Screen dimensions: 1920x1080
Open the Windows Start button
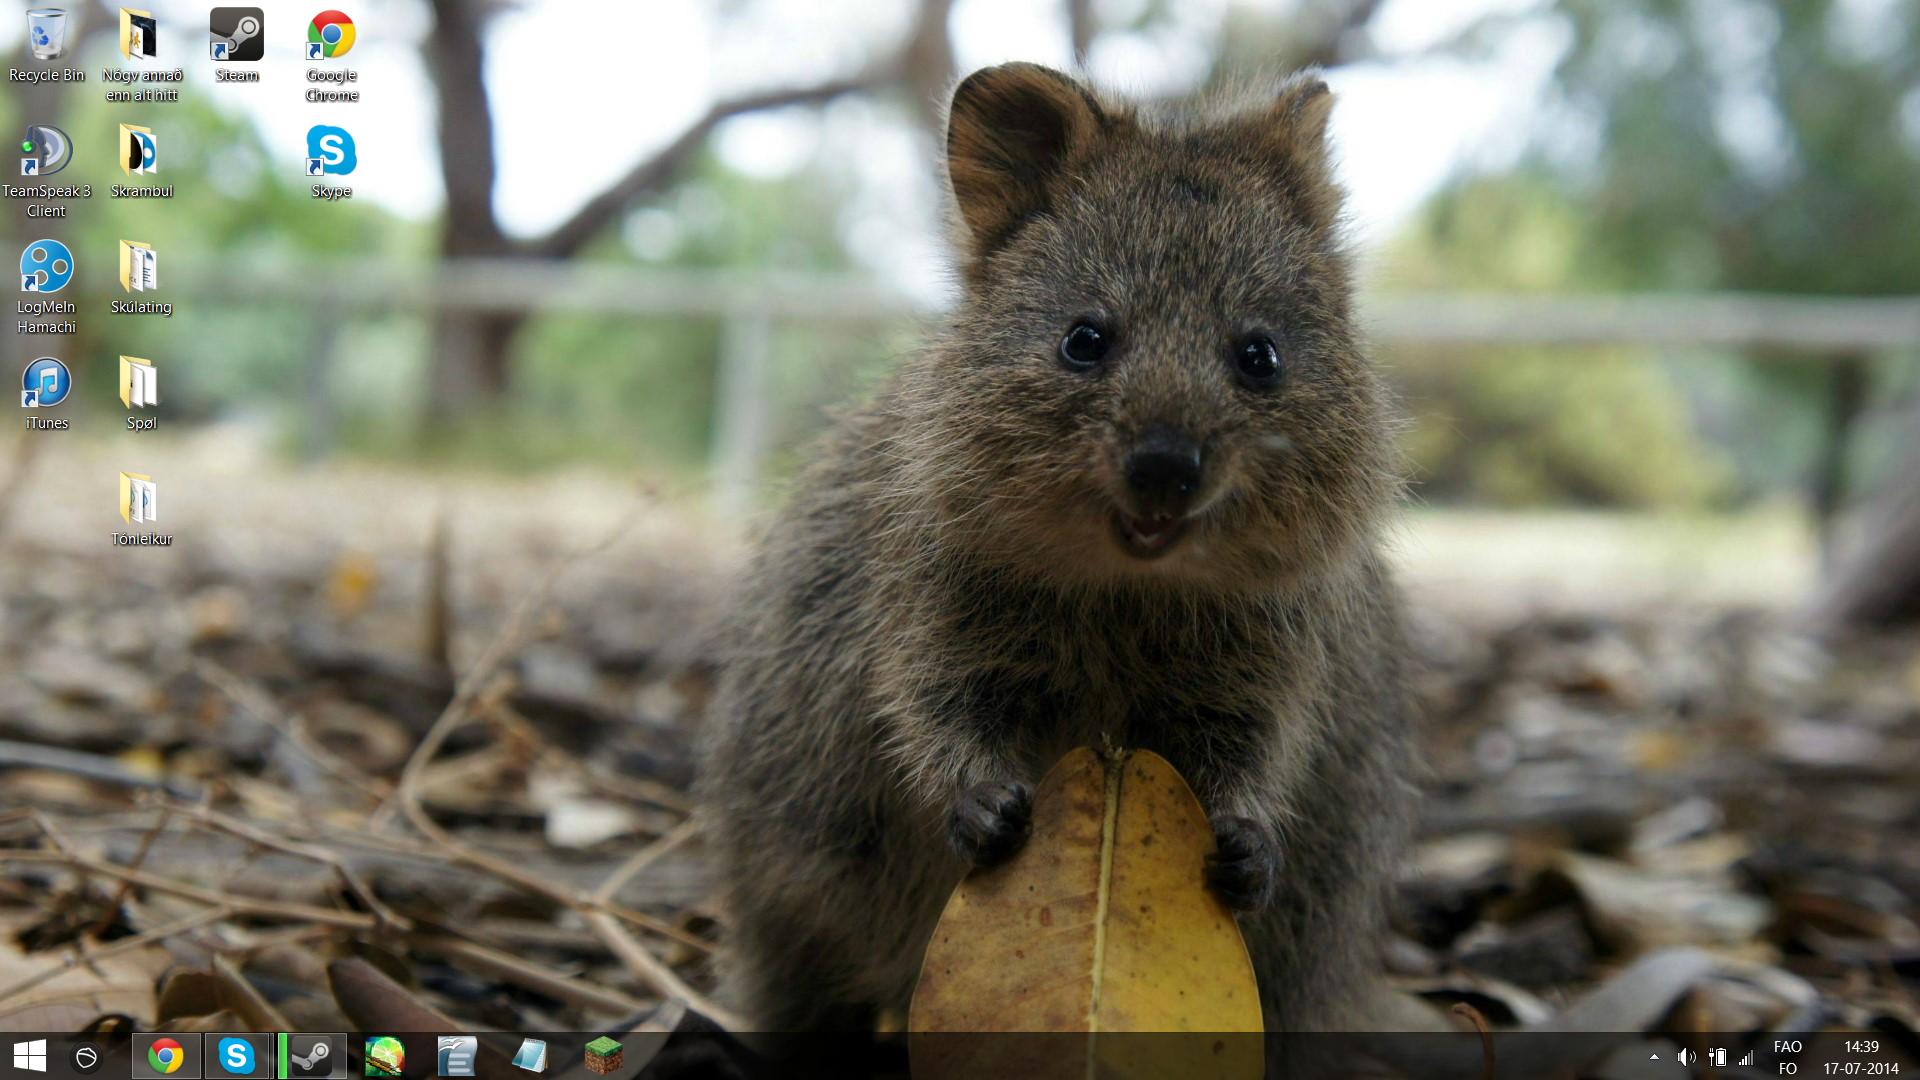pyautogui.click(x=30, y=1056)
